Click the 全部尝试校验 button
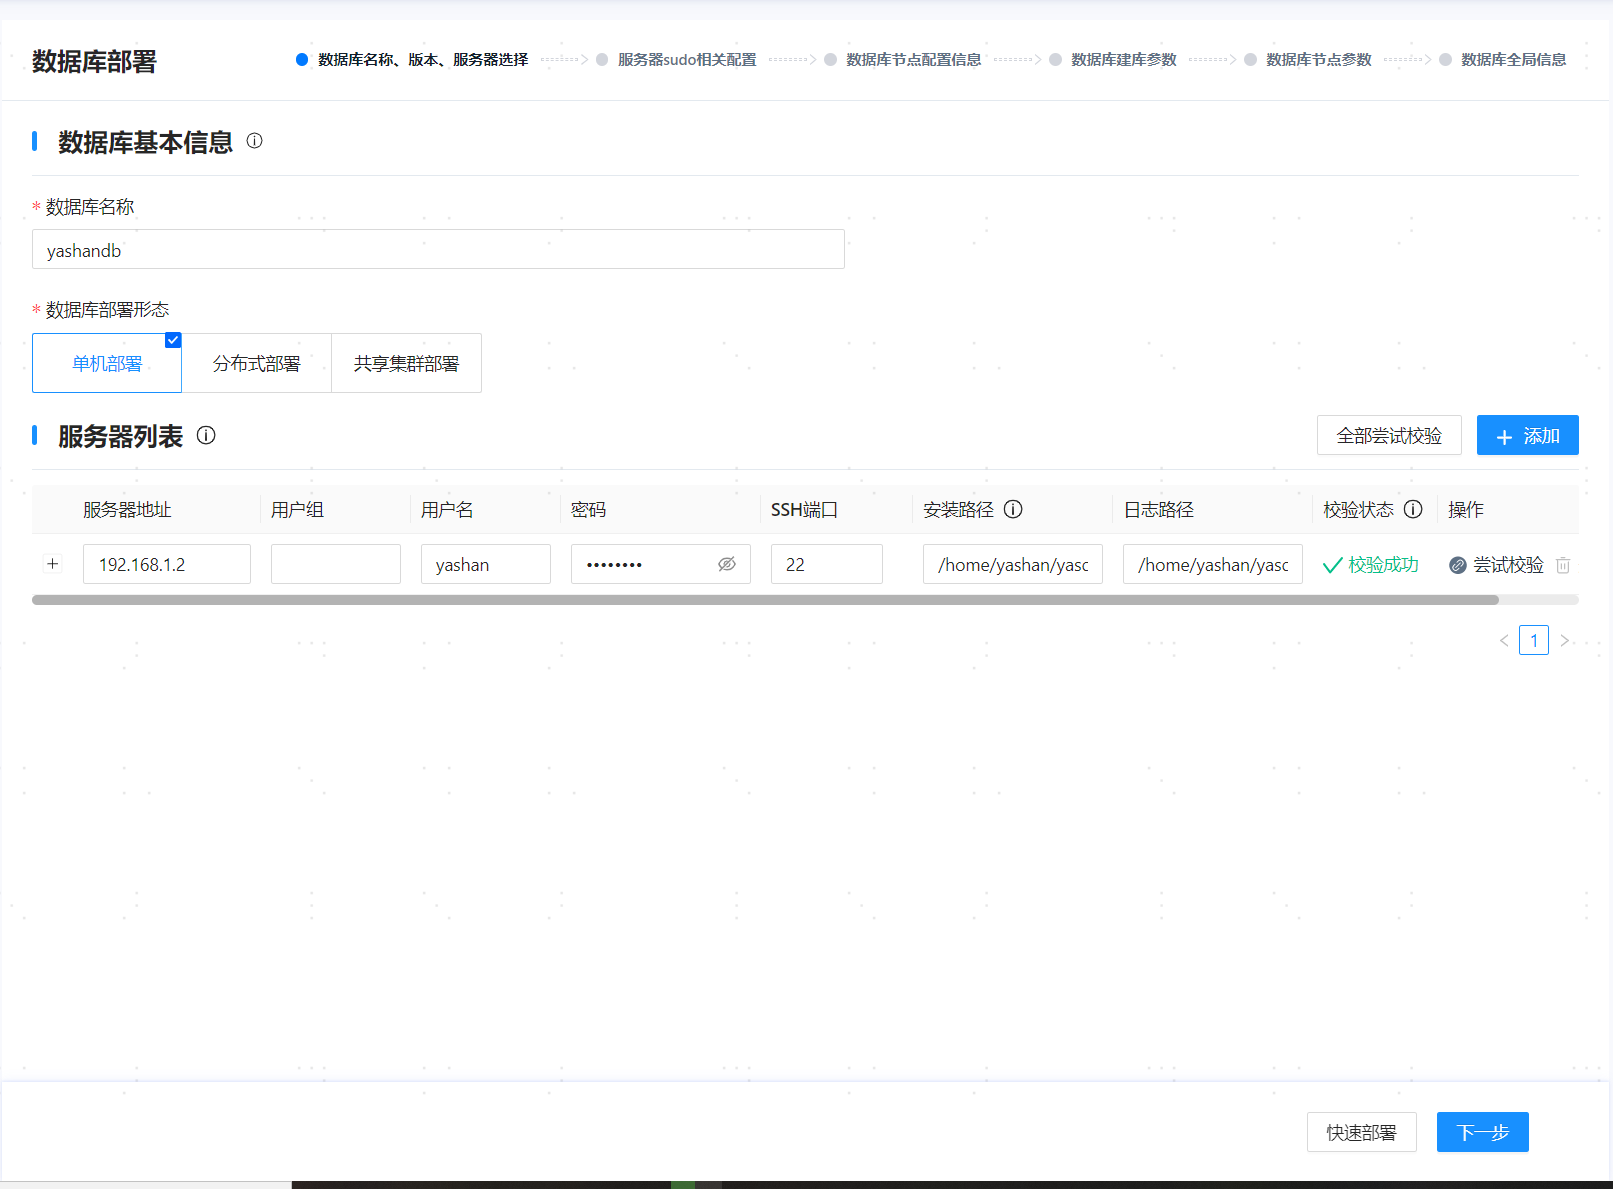 coord(1389,435)
